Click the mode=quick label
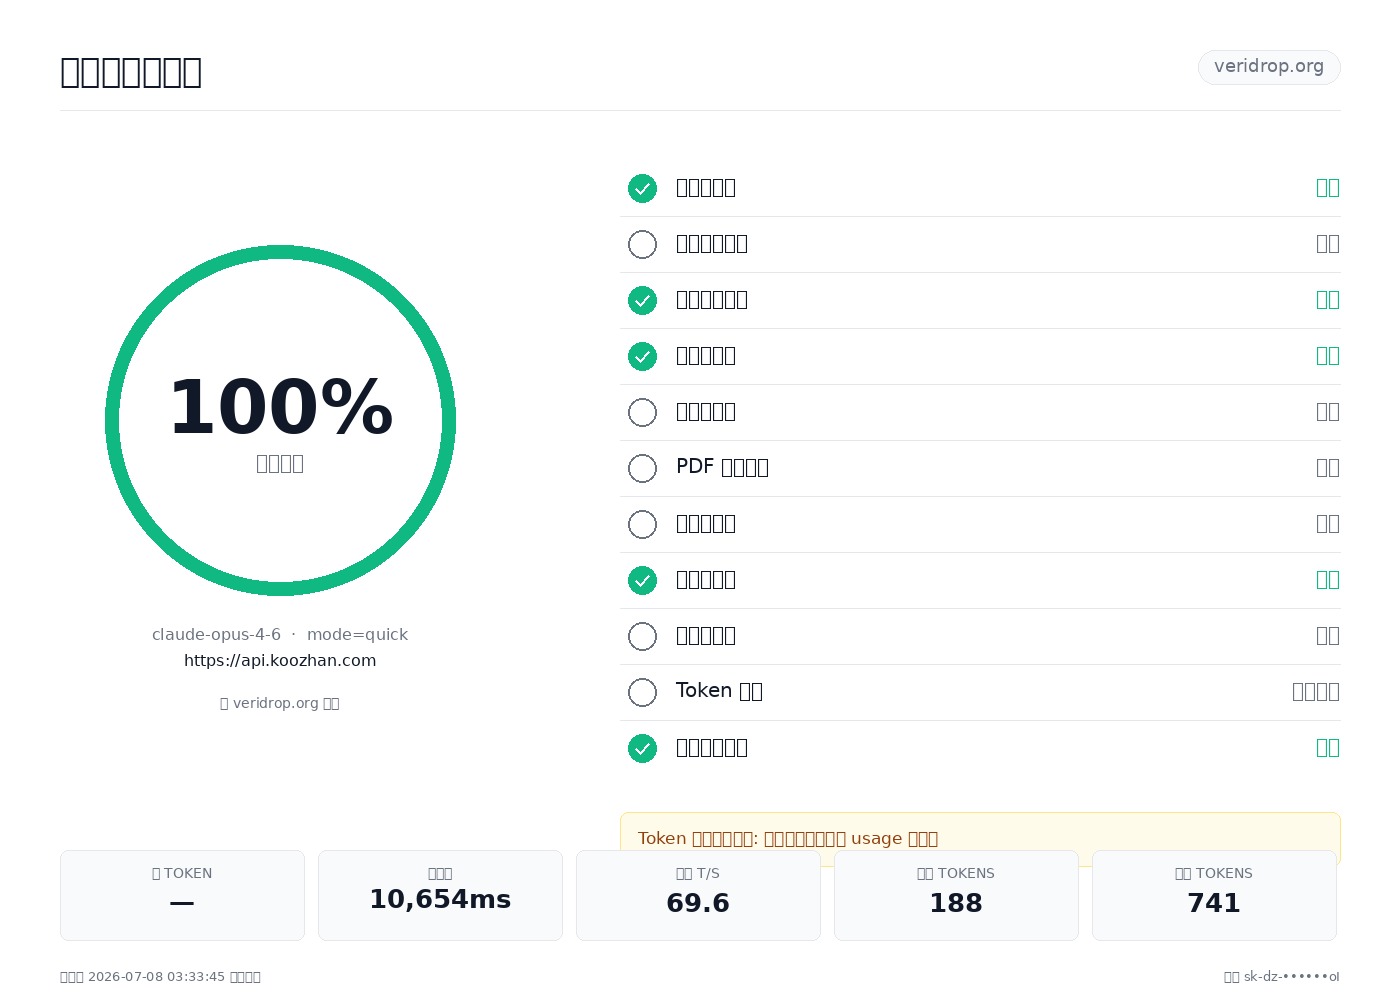 point(357,635)
